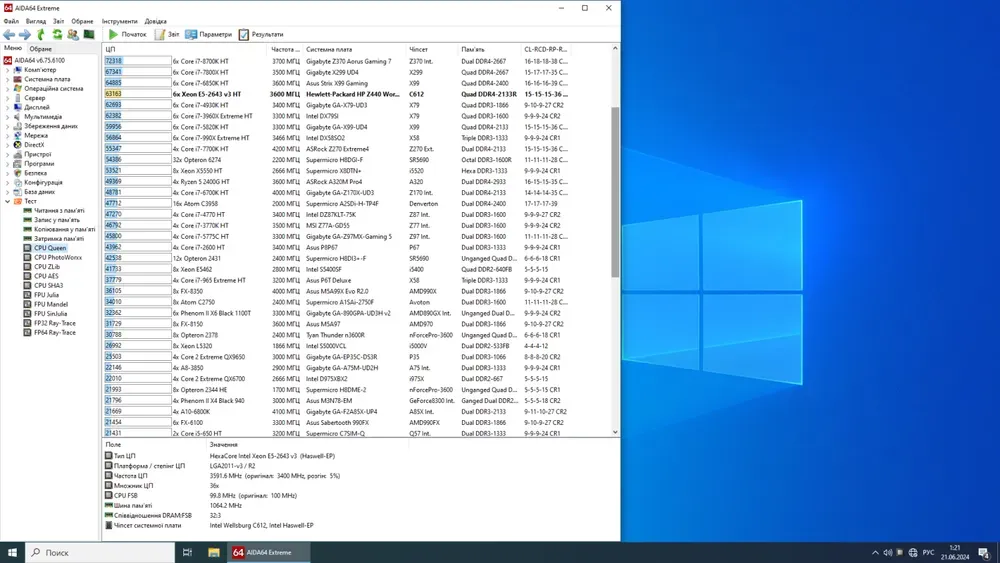The height and width of the screenshot is (563, 1000).
Task: Expand the Комп'ютер tree node
Action: [x=7, y=70]
